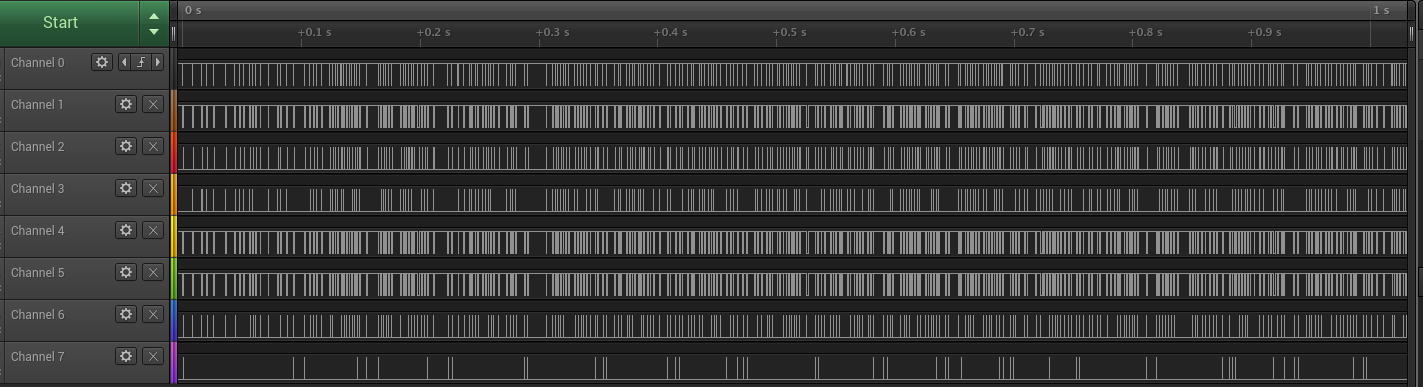Open Channel 2 settings gear
1423x387 pixels.
pyautogui.click(x=126, y=146)
